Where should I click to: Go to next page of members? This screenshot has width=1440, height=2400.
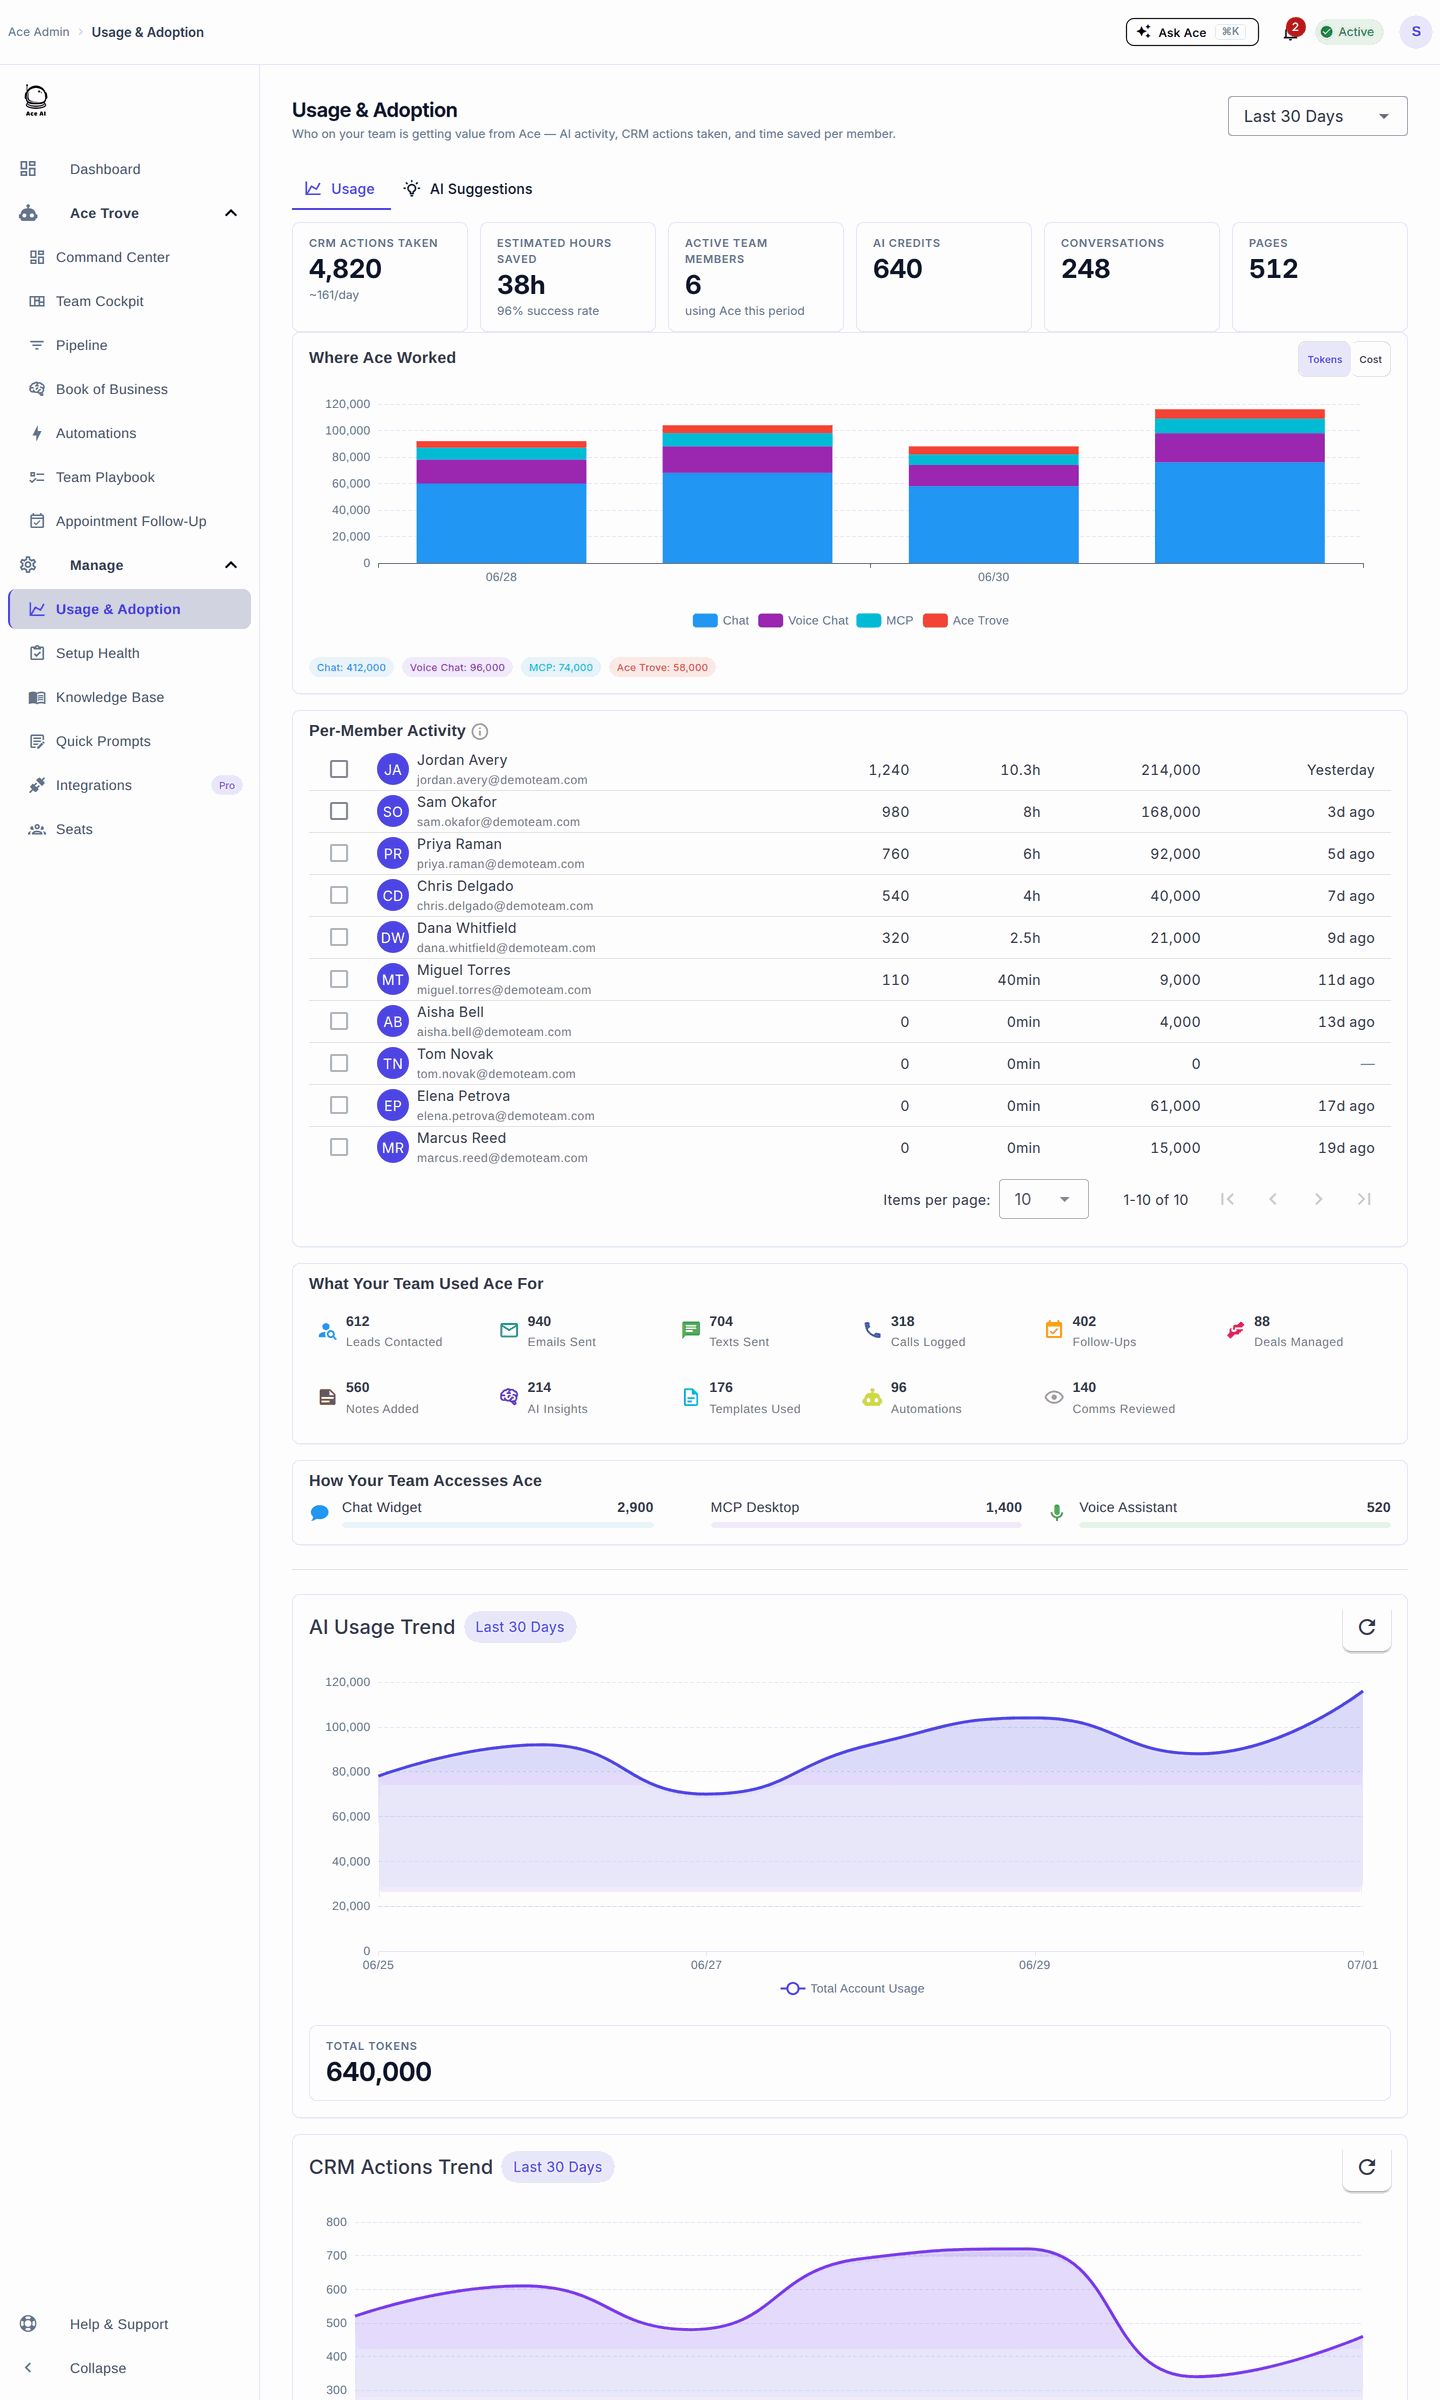1319,1199
